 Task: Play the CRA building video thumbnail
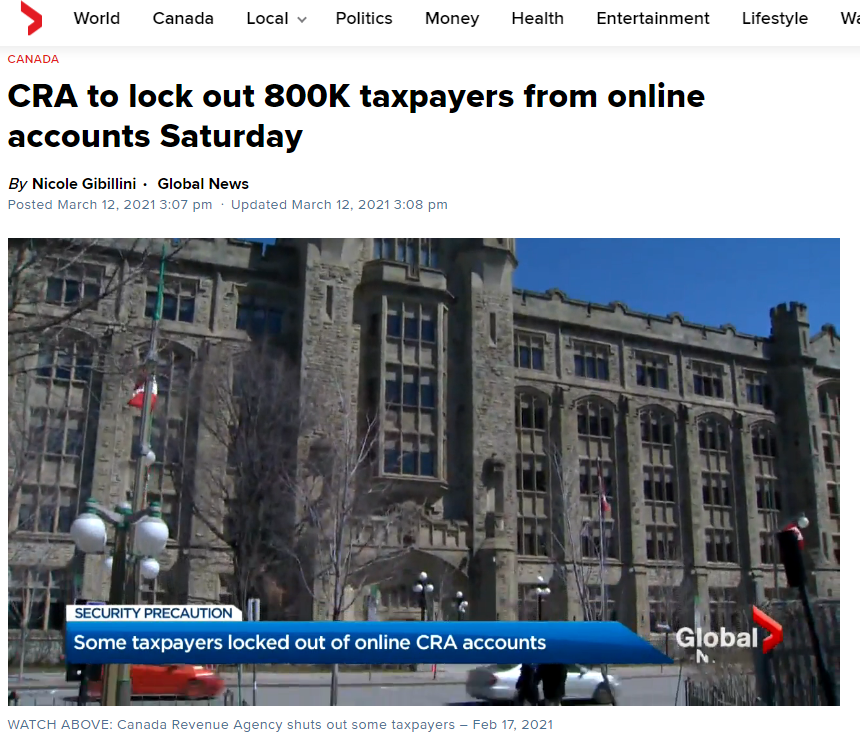(x=423, y=471)
